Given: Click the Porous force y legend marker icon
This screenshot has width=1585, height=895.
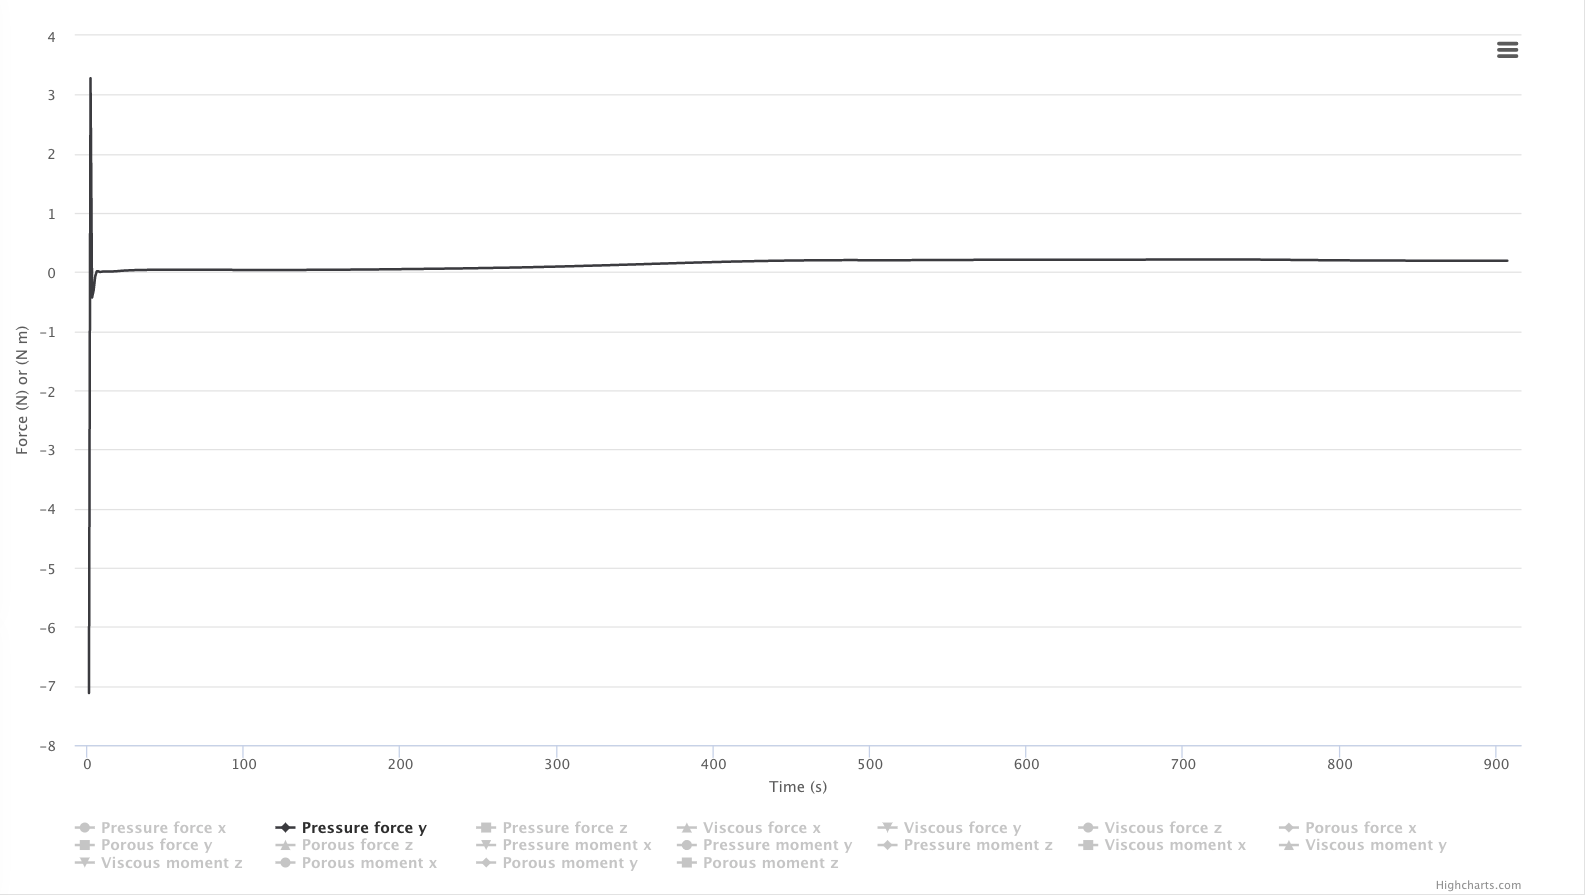Looking at the screenshot, I should (x=85, y=845).
